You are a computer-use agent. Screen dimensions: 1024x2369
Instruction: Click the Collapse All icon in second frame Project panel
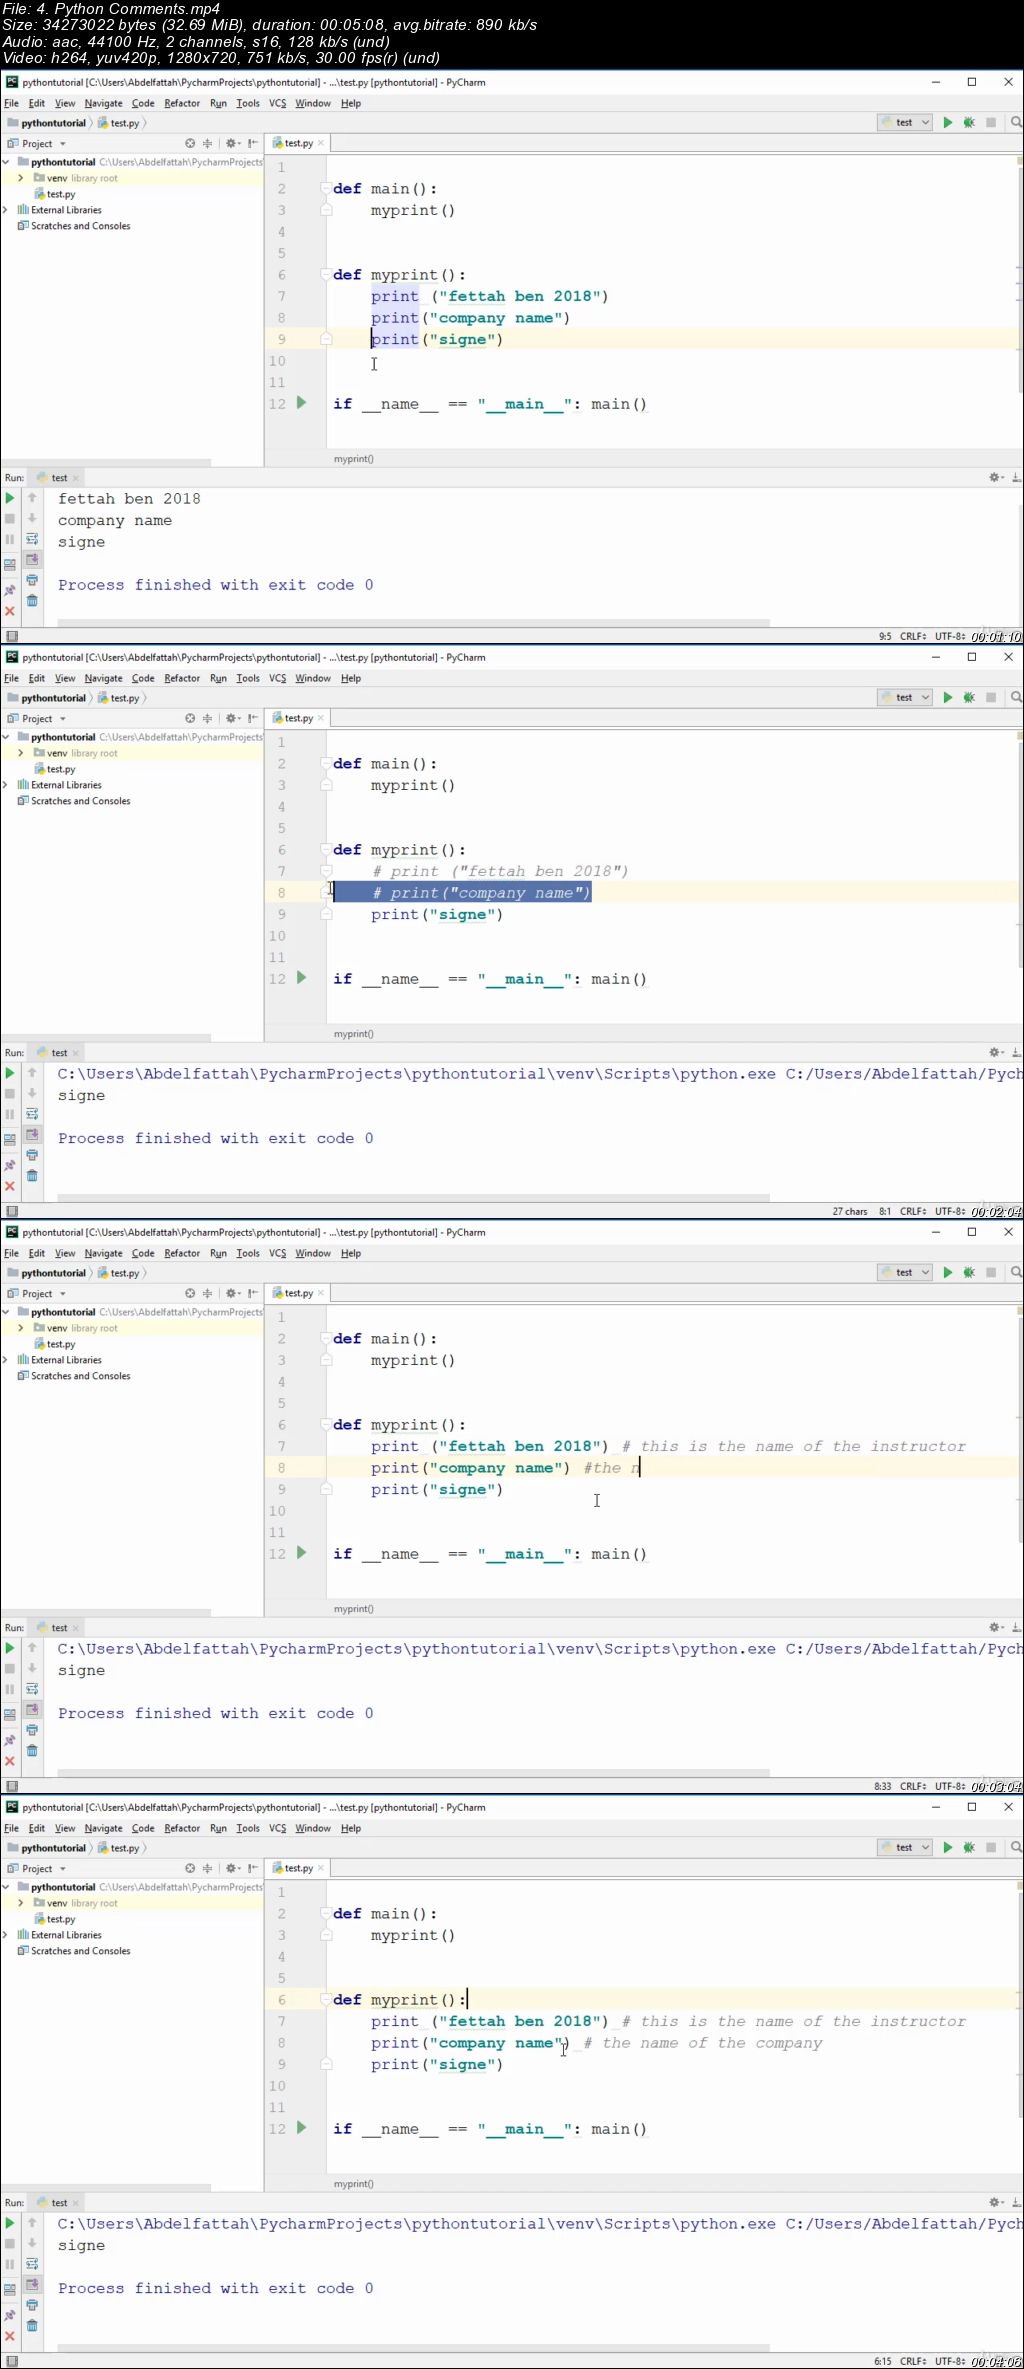coord(208,719)
